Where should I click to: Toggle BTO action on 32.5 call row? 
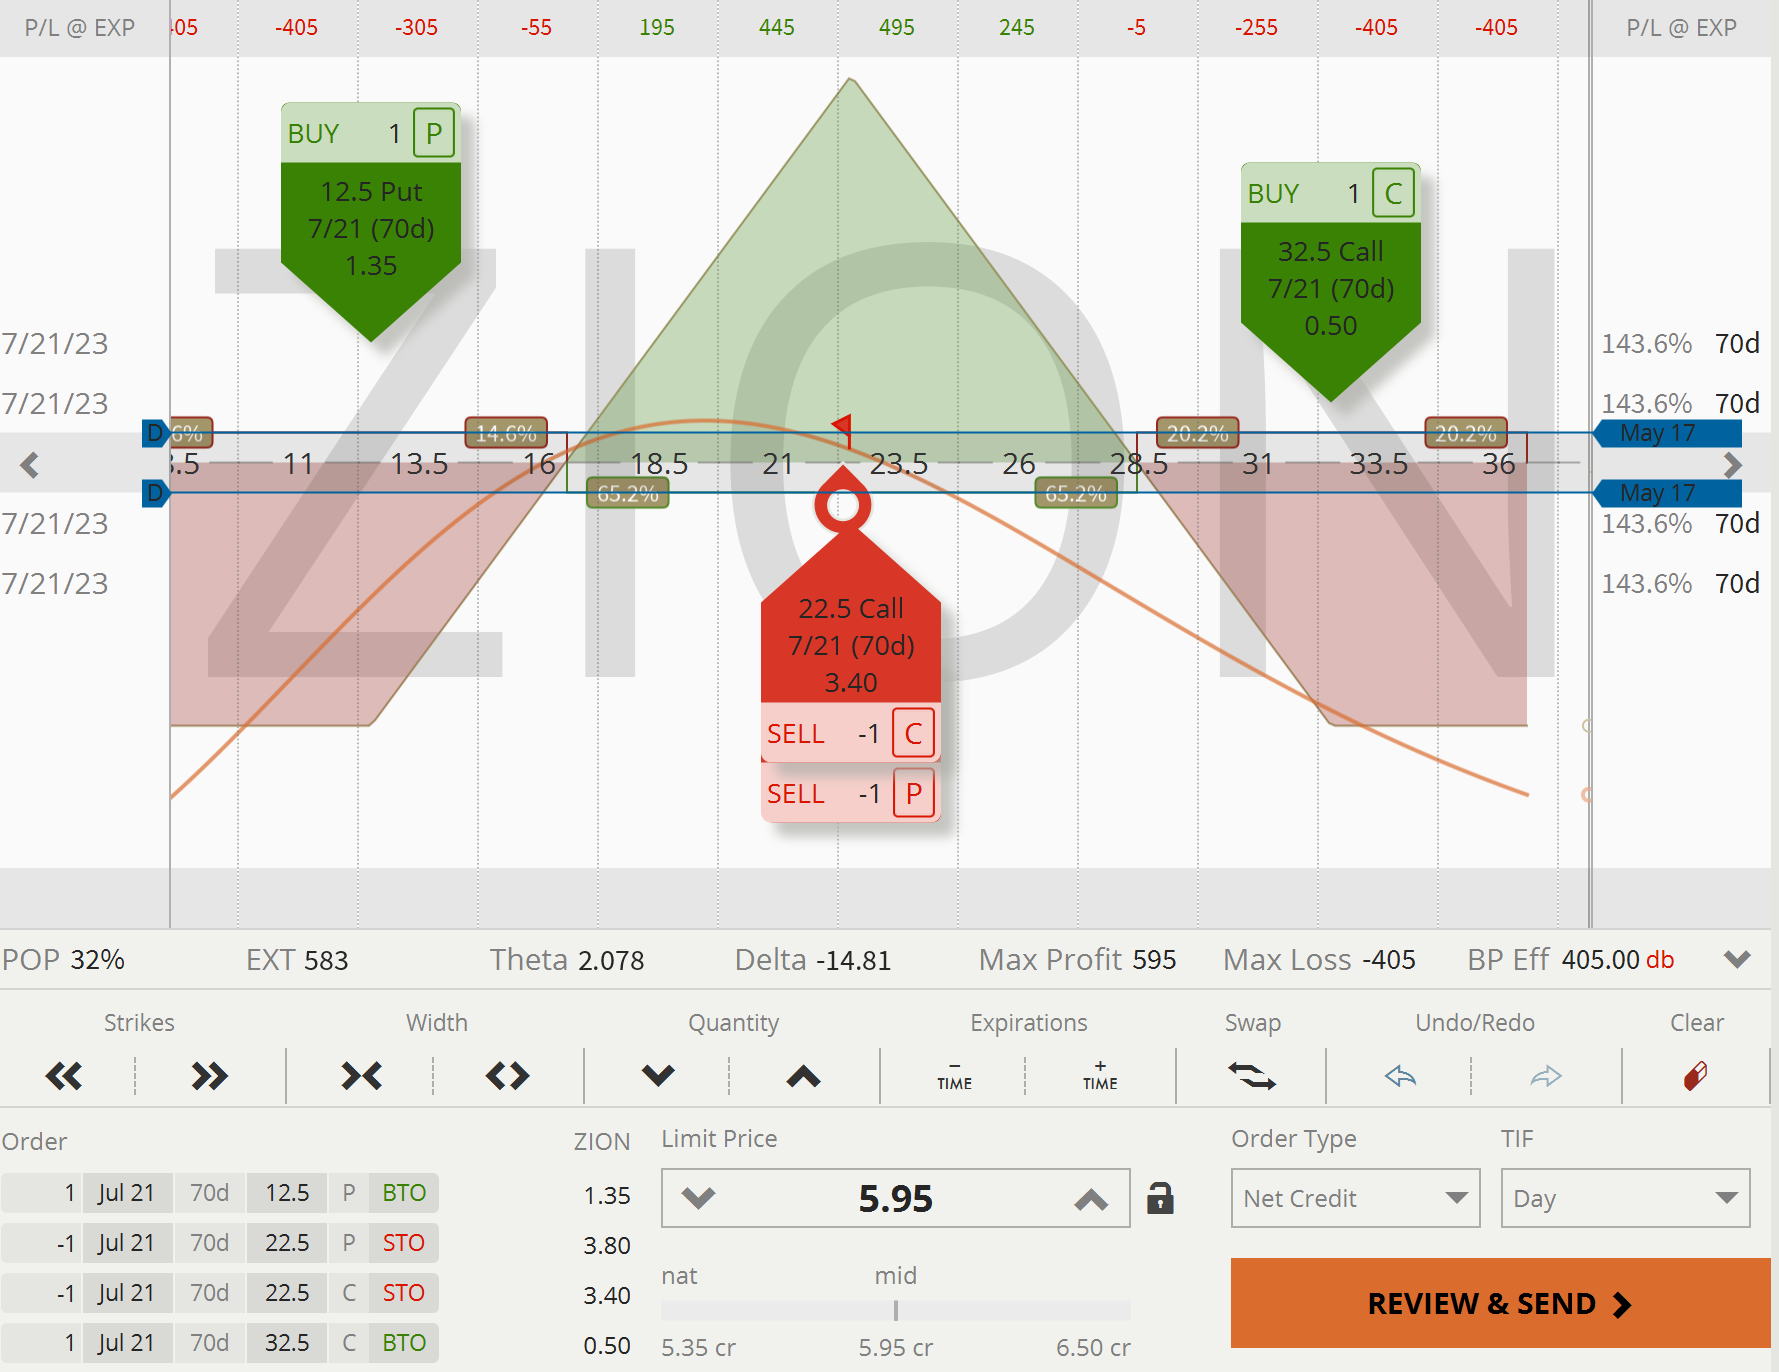coord(404,1343)
